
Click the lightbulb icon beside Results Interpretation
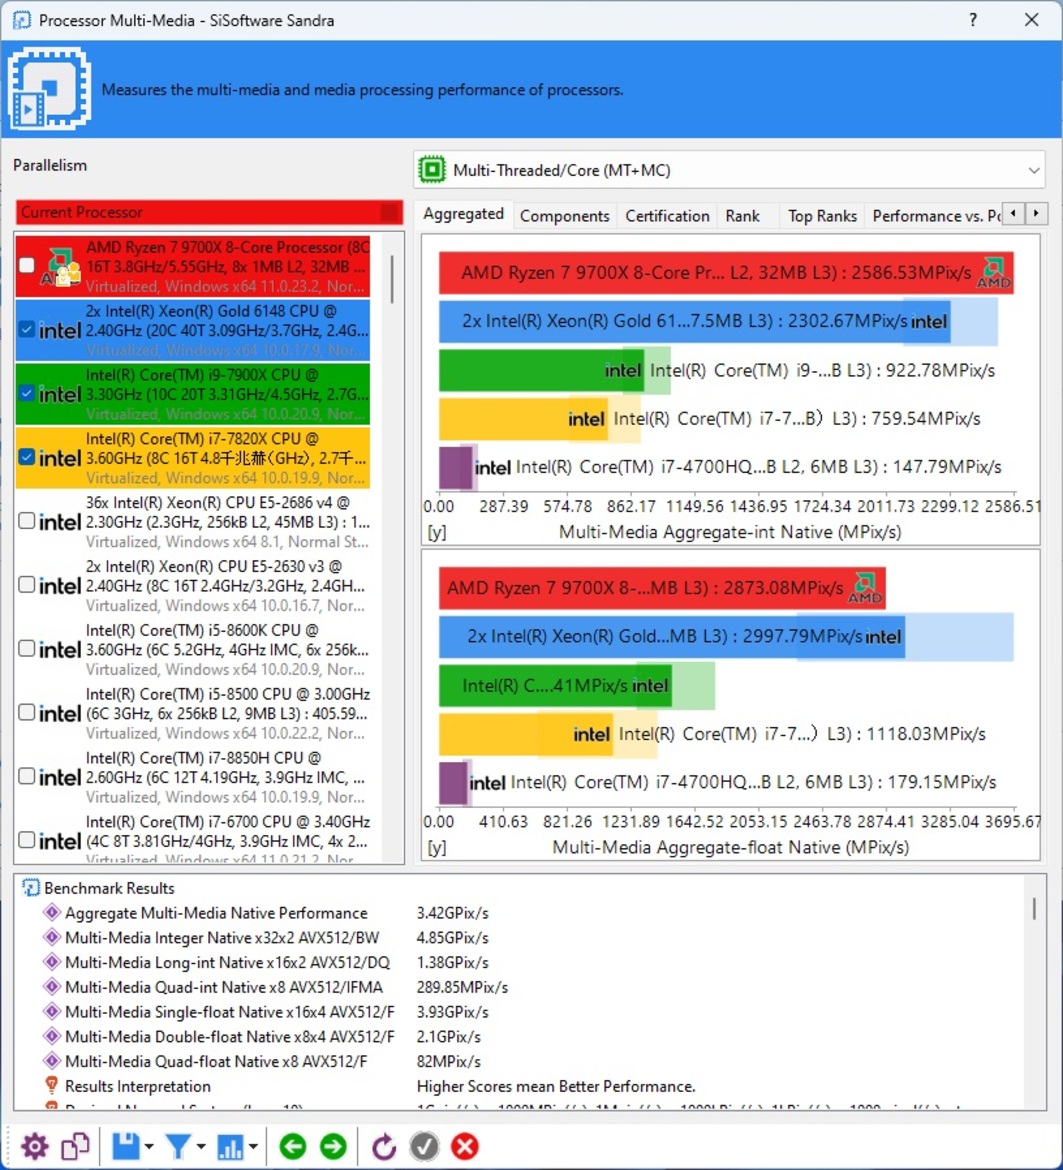coord(51,1086)
